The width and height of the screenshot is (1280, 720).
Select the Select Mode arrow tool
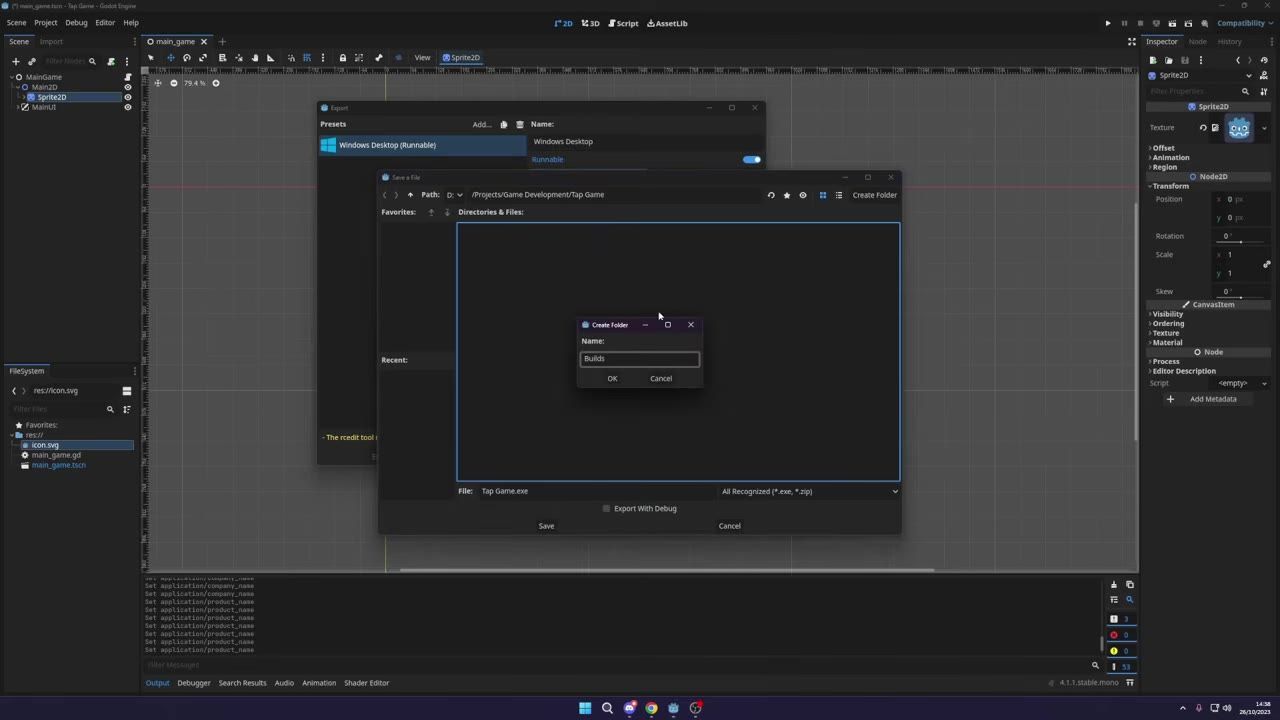click(151, 57)
